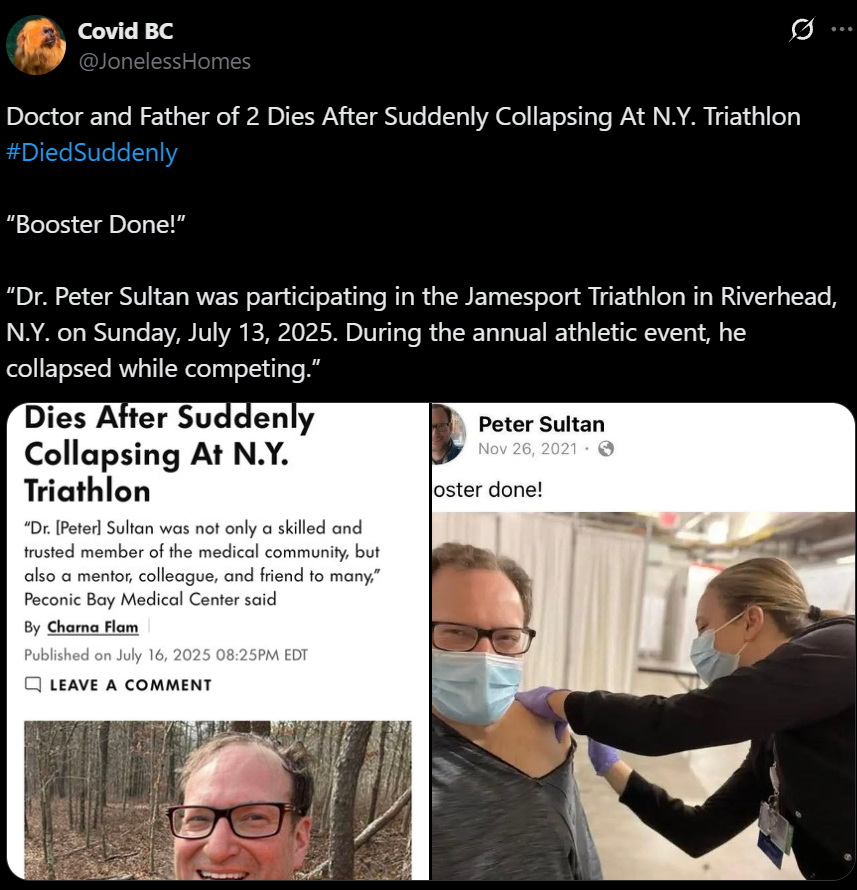
Task: Click the article headline text
Action: click(169, 455)
